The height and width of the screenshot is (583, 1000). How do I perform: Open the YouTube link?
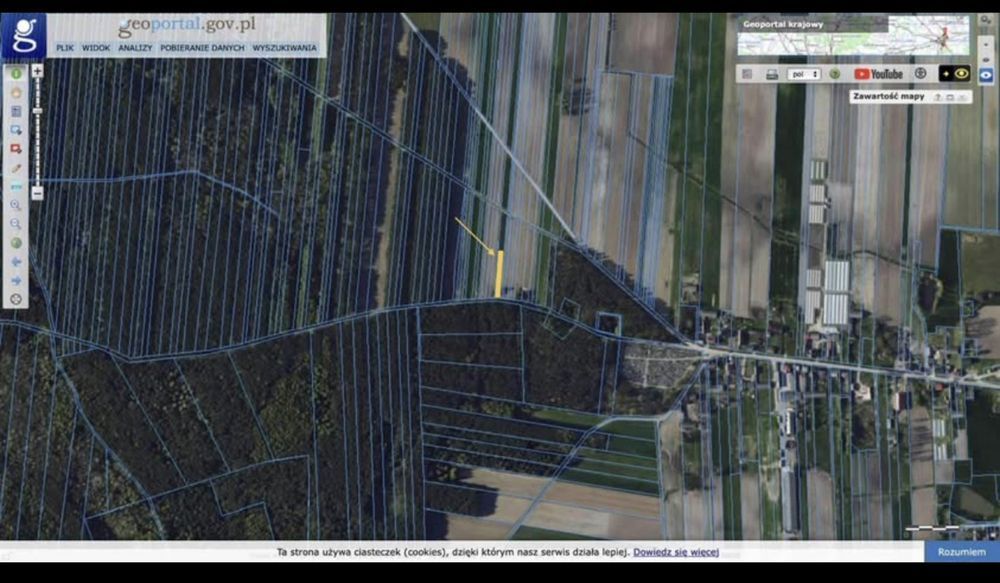coord(878,74)
